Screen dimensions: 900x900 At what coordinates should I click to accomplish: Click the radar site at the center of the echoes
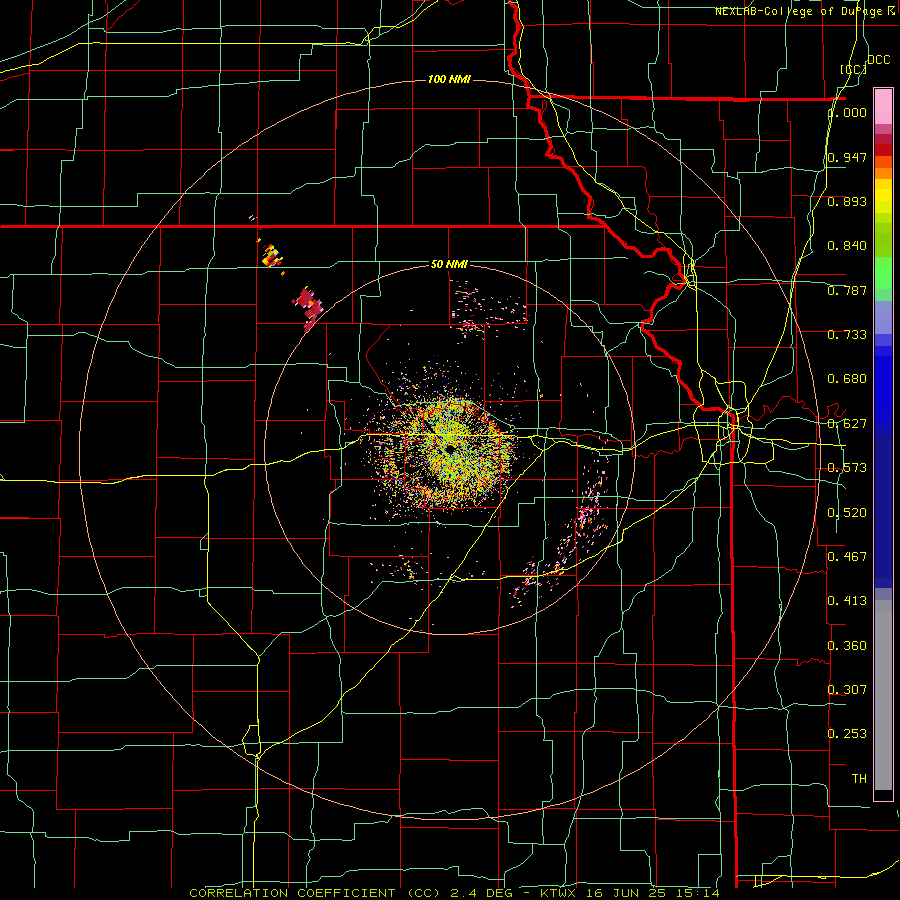pos(451,448)
